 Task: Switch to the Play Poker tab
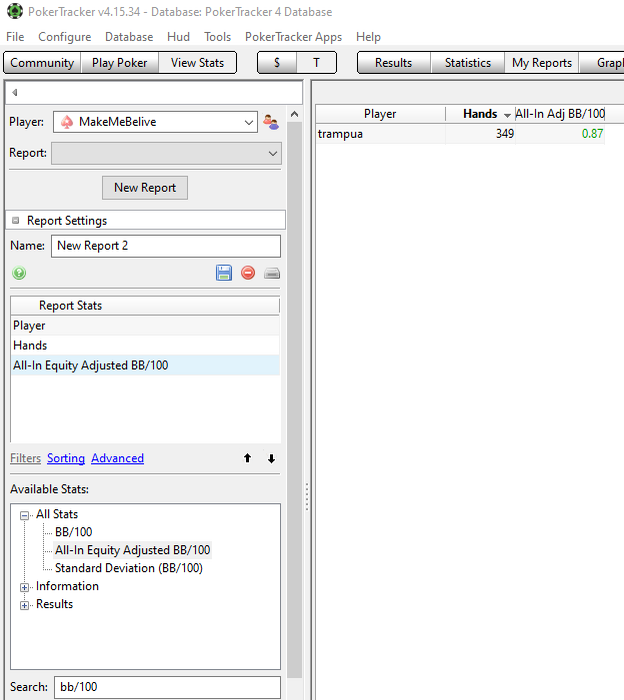(x=120, y=62)
